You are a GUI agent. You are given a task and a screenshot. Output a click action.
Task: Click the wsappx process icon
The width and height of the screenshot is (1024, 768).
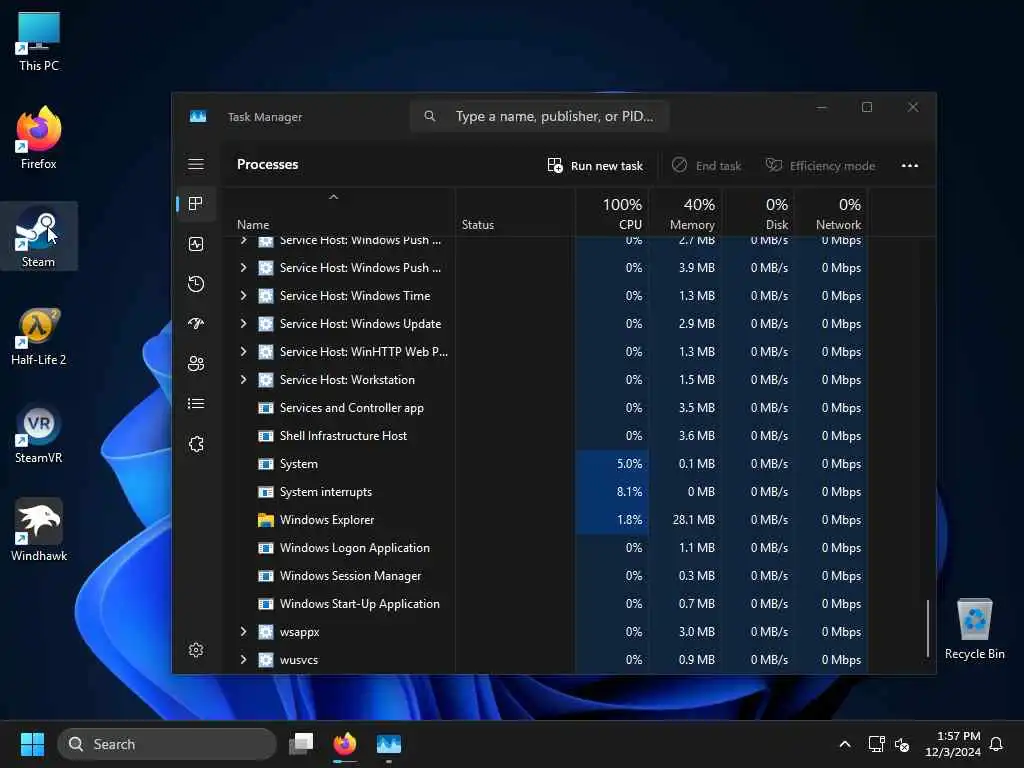point(266,632)
